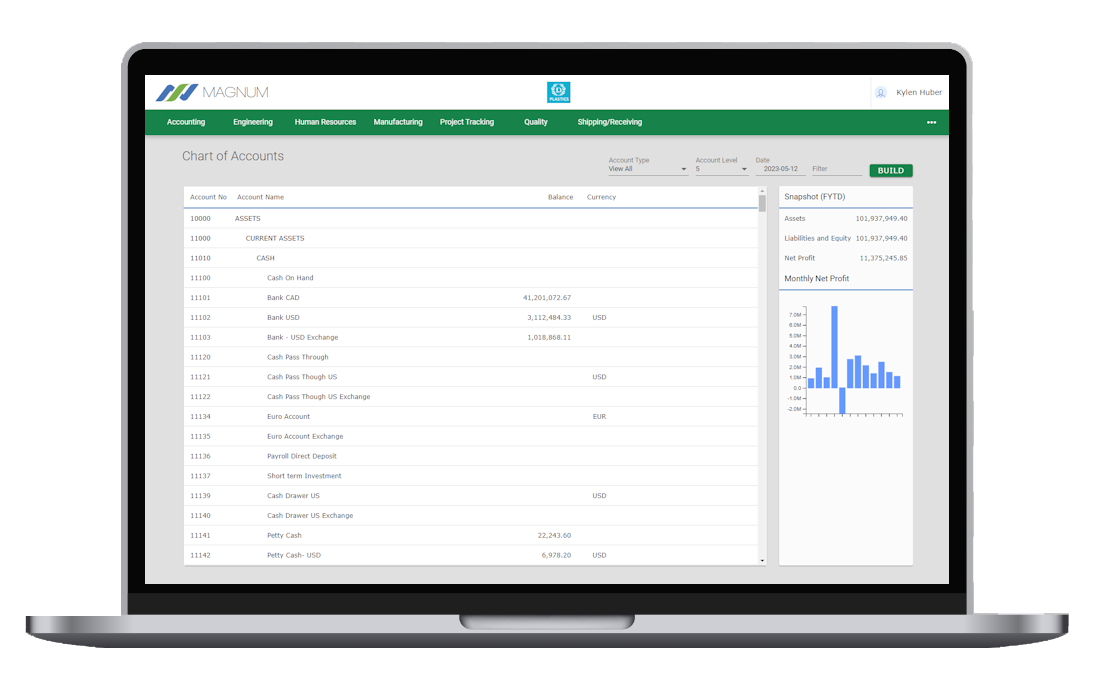
Task: Select the Cash Pass Through account
Action: click(471, 357)
